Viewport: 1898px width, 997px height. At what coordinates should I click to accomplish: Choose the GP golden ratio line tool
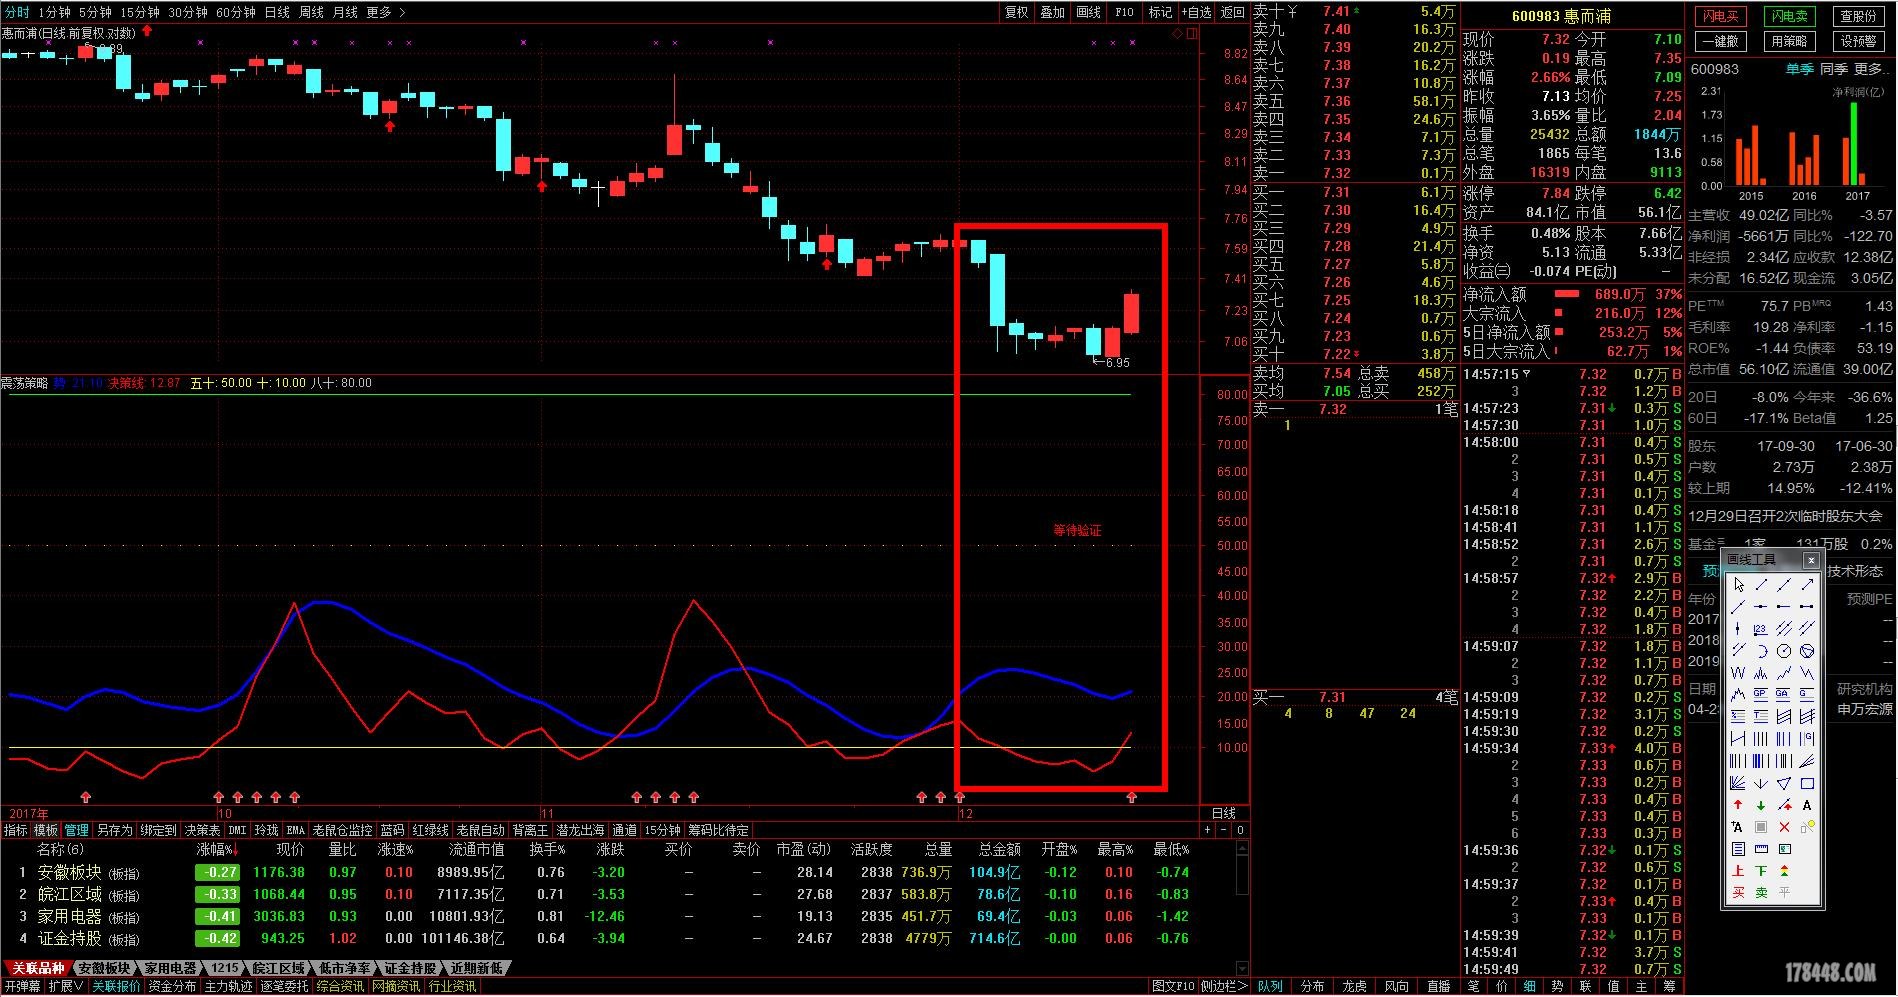pyautogui.click(x=1762, y=694)
